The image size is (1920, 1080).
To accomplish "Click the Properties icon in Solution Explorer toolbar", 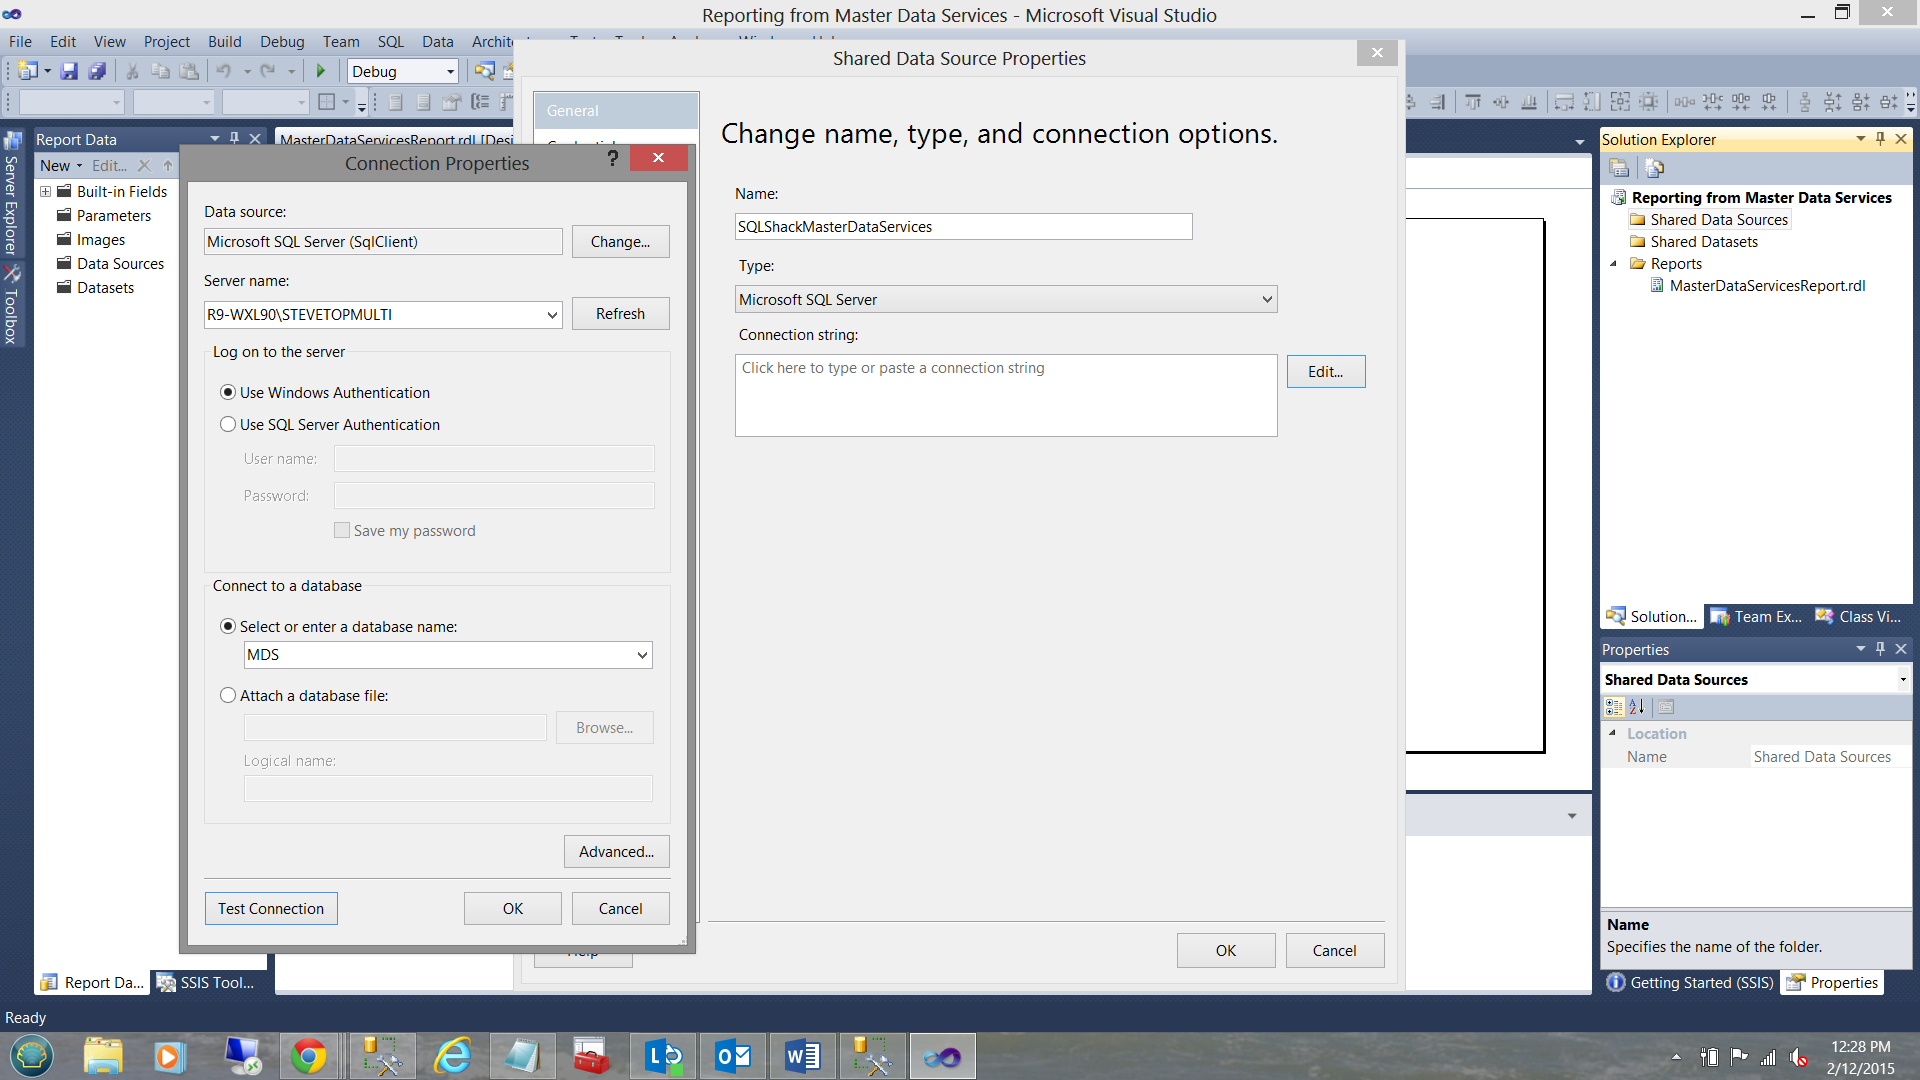I will [x=1619, y=168].
